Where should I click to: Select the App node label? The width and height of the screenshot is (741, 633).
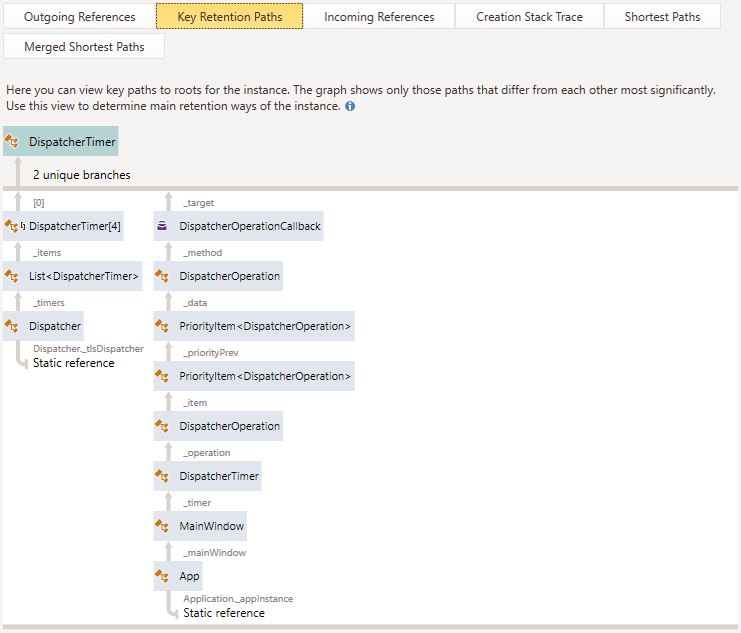coord(189,576)
